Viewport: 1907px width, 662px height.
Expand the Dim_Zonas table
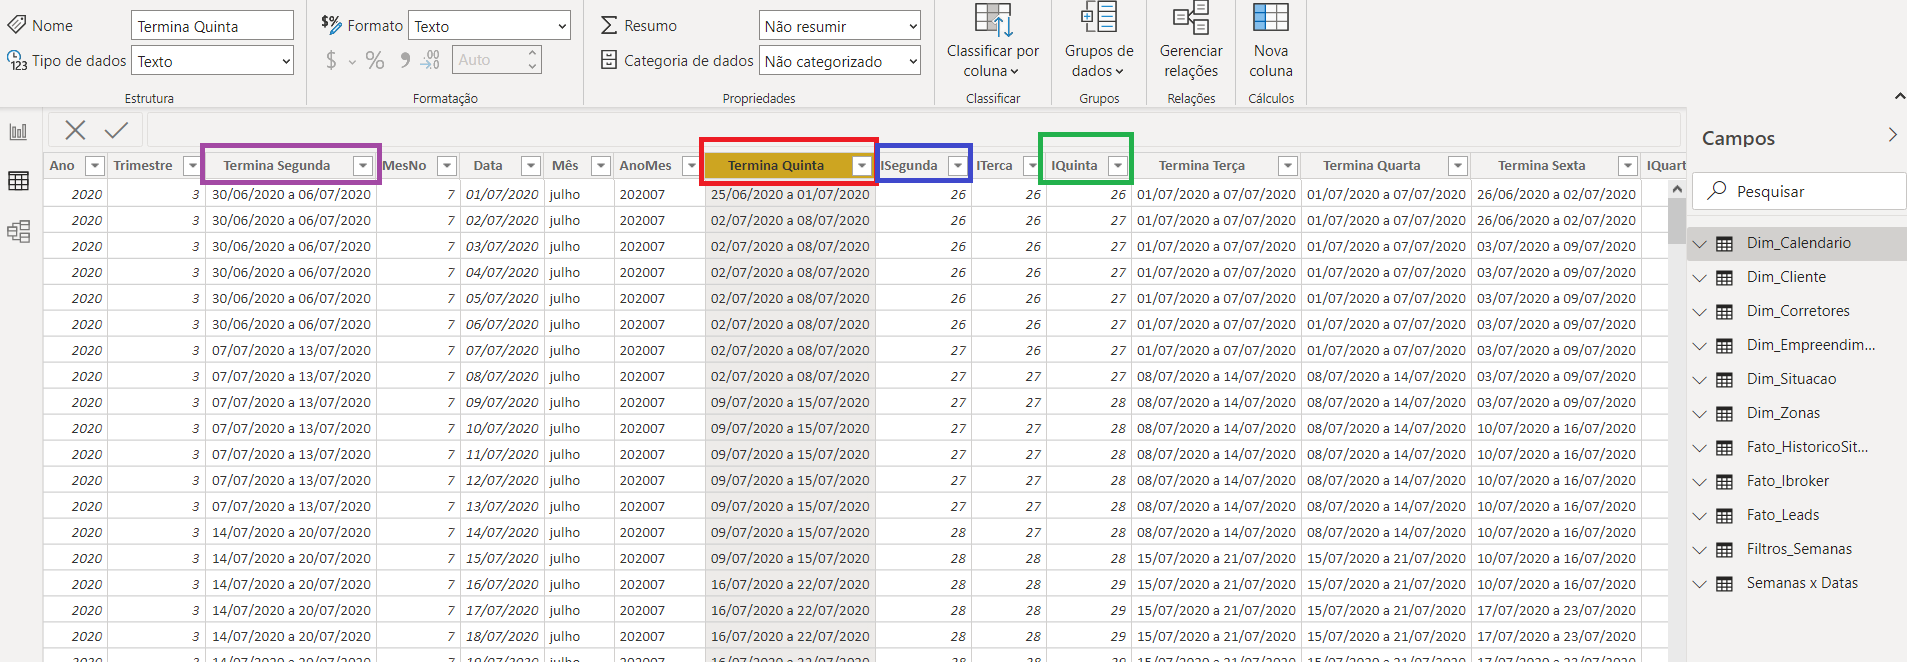1699,413
